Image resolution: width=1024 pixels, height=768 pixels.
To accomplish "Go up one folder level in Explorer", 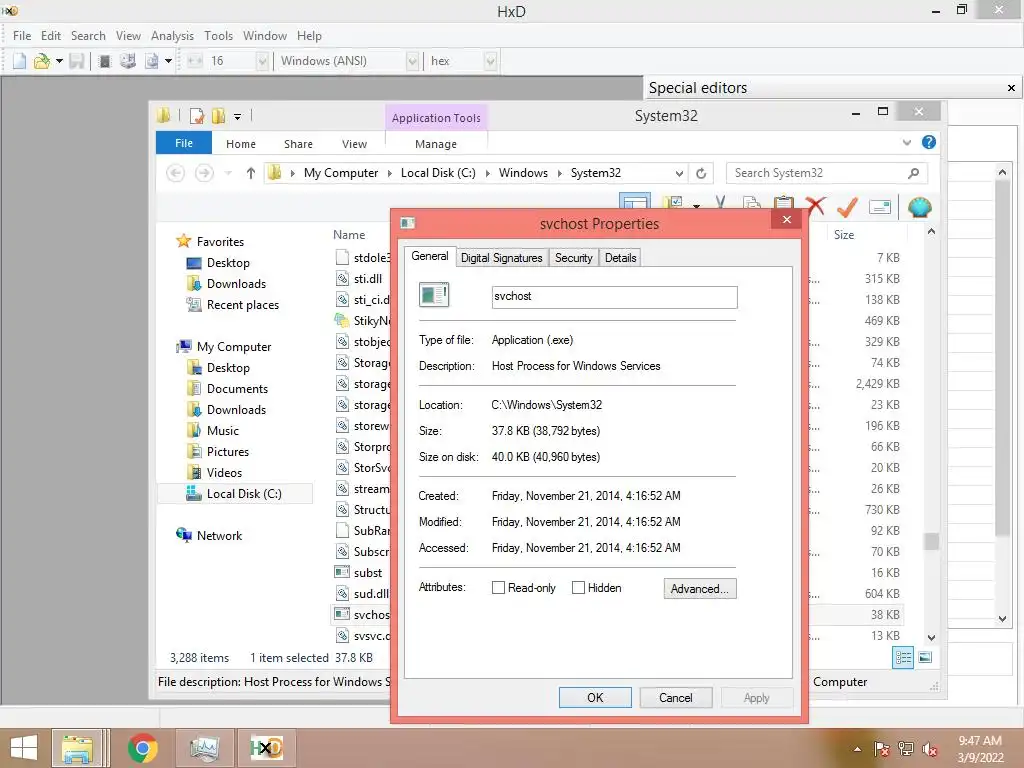I will [x=251, y=173].
